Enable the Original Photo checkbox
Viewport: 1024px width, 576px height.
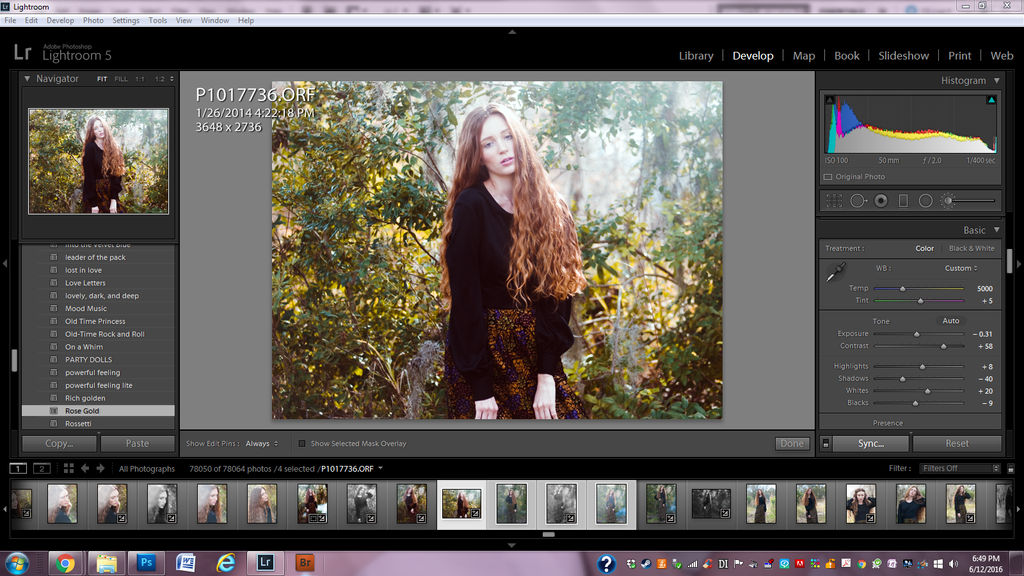click(827, 177)
